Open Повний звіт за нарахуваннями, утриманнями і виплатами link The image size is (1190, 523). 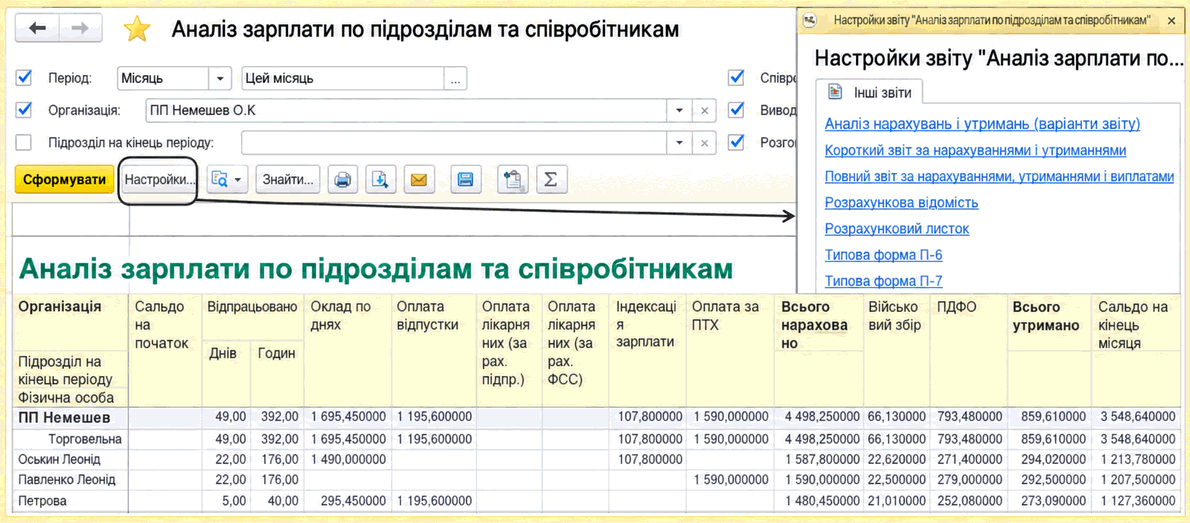coord(1000,176)
